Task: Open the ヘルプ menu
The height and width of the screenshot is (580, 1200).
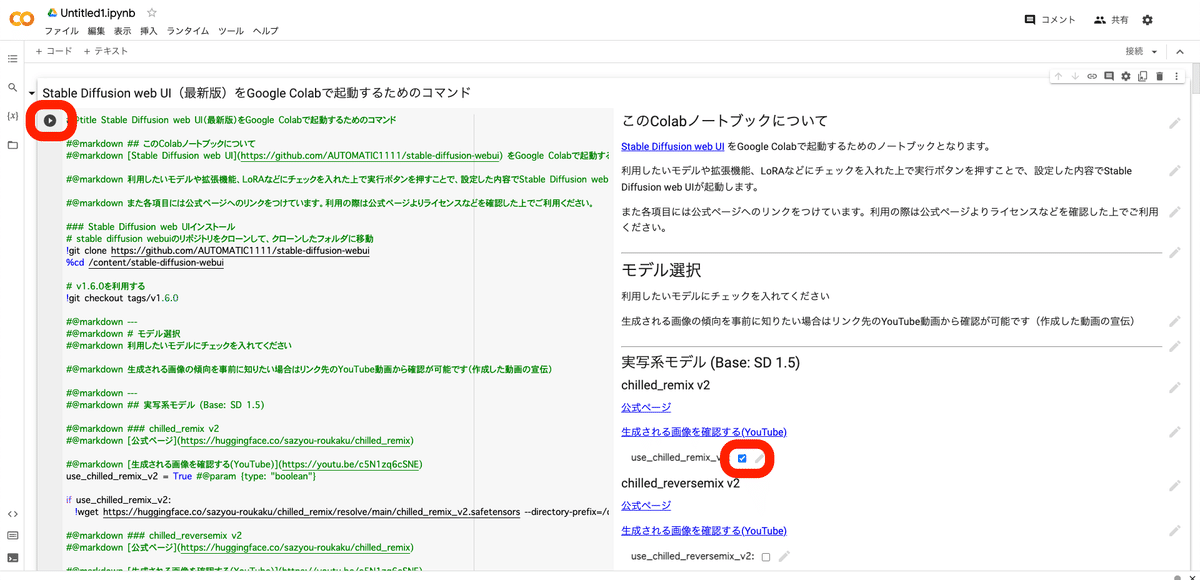Action: 265,31
